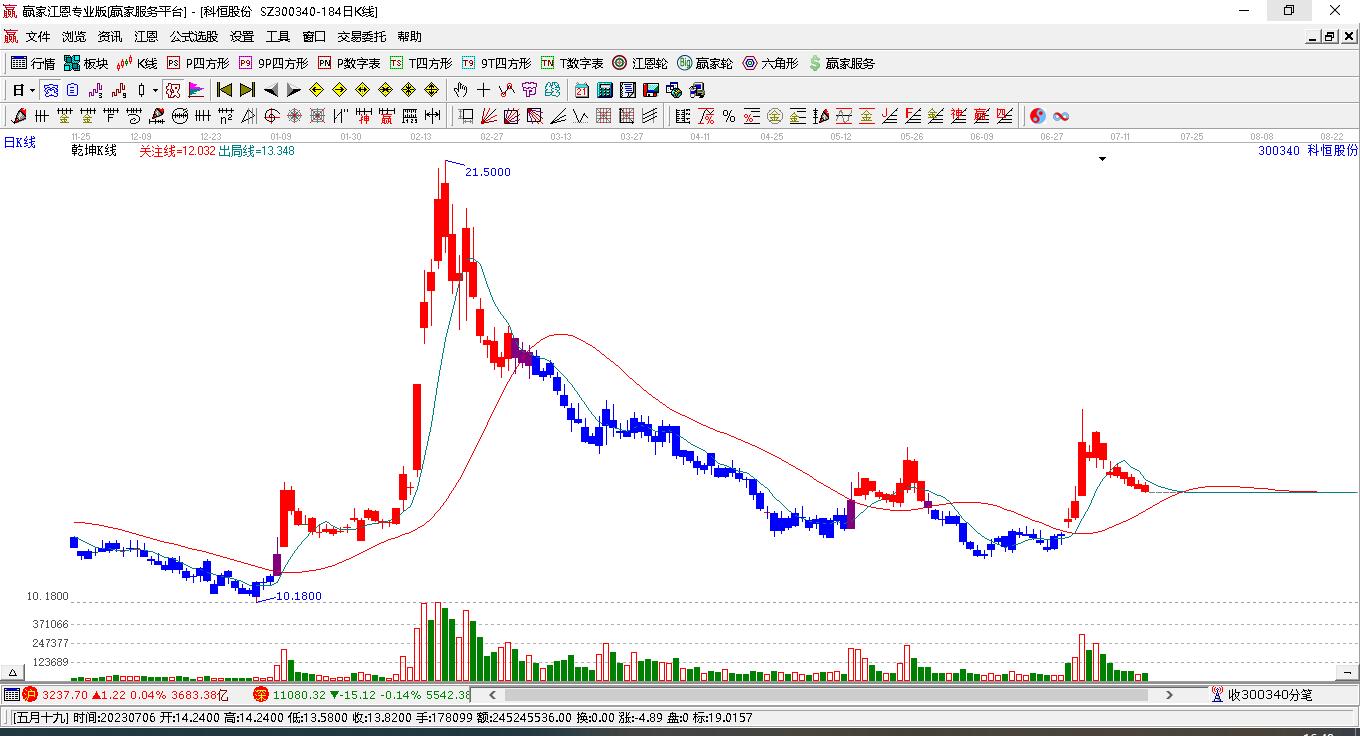Open the 资讯 menu

110,37
